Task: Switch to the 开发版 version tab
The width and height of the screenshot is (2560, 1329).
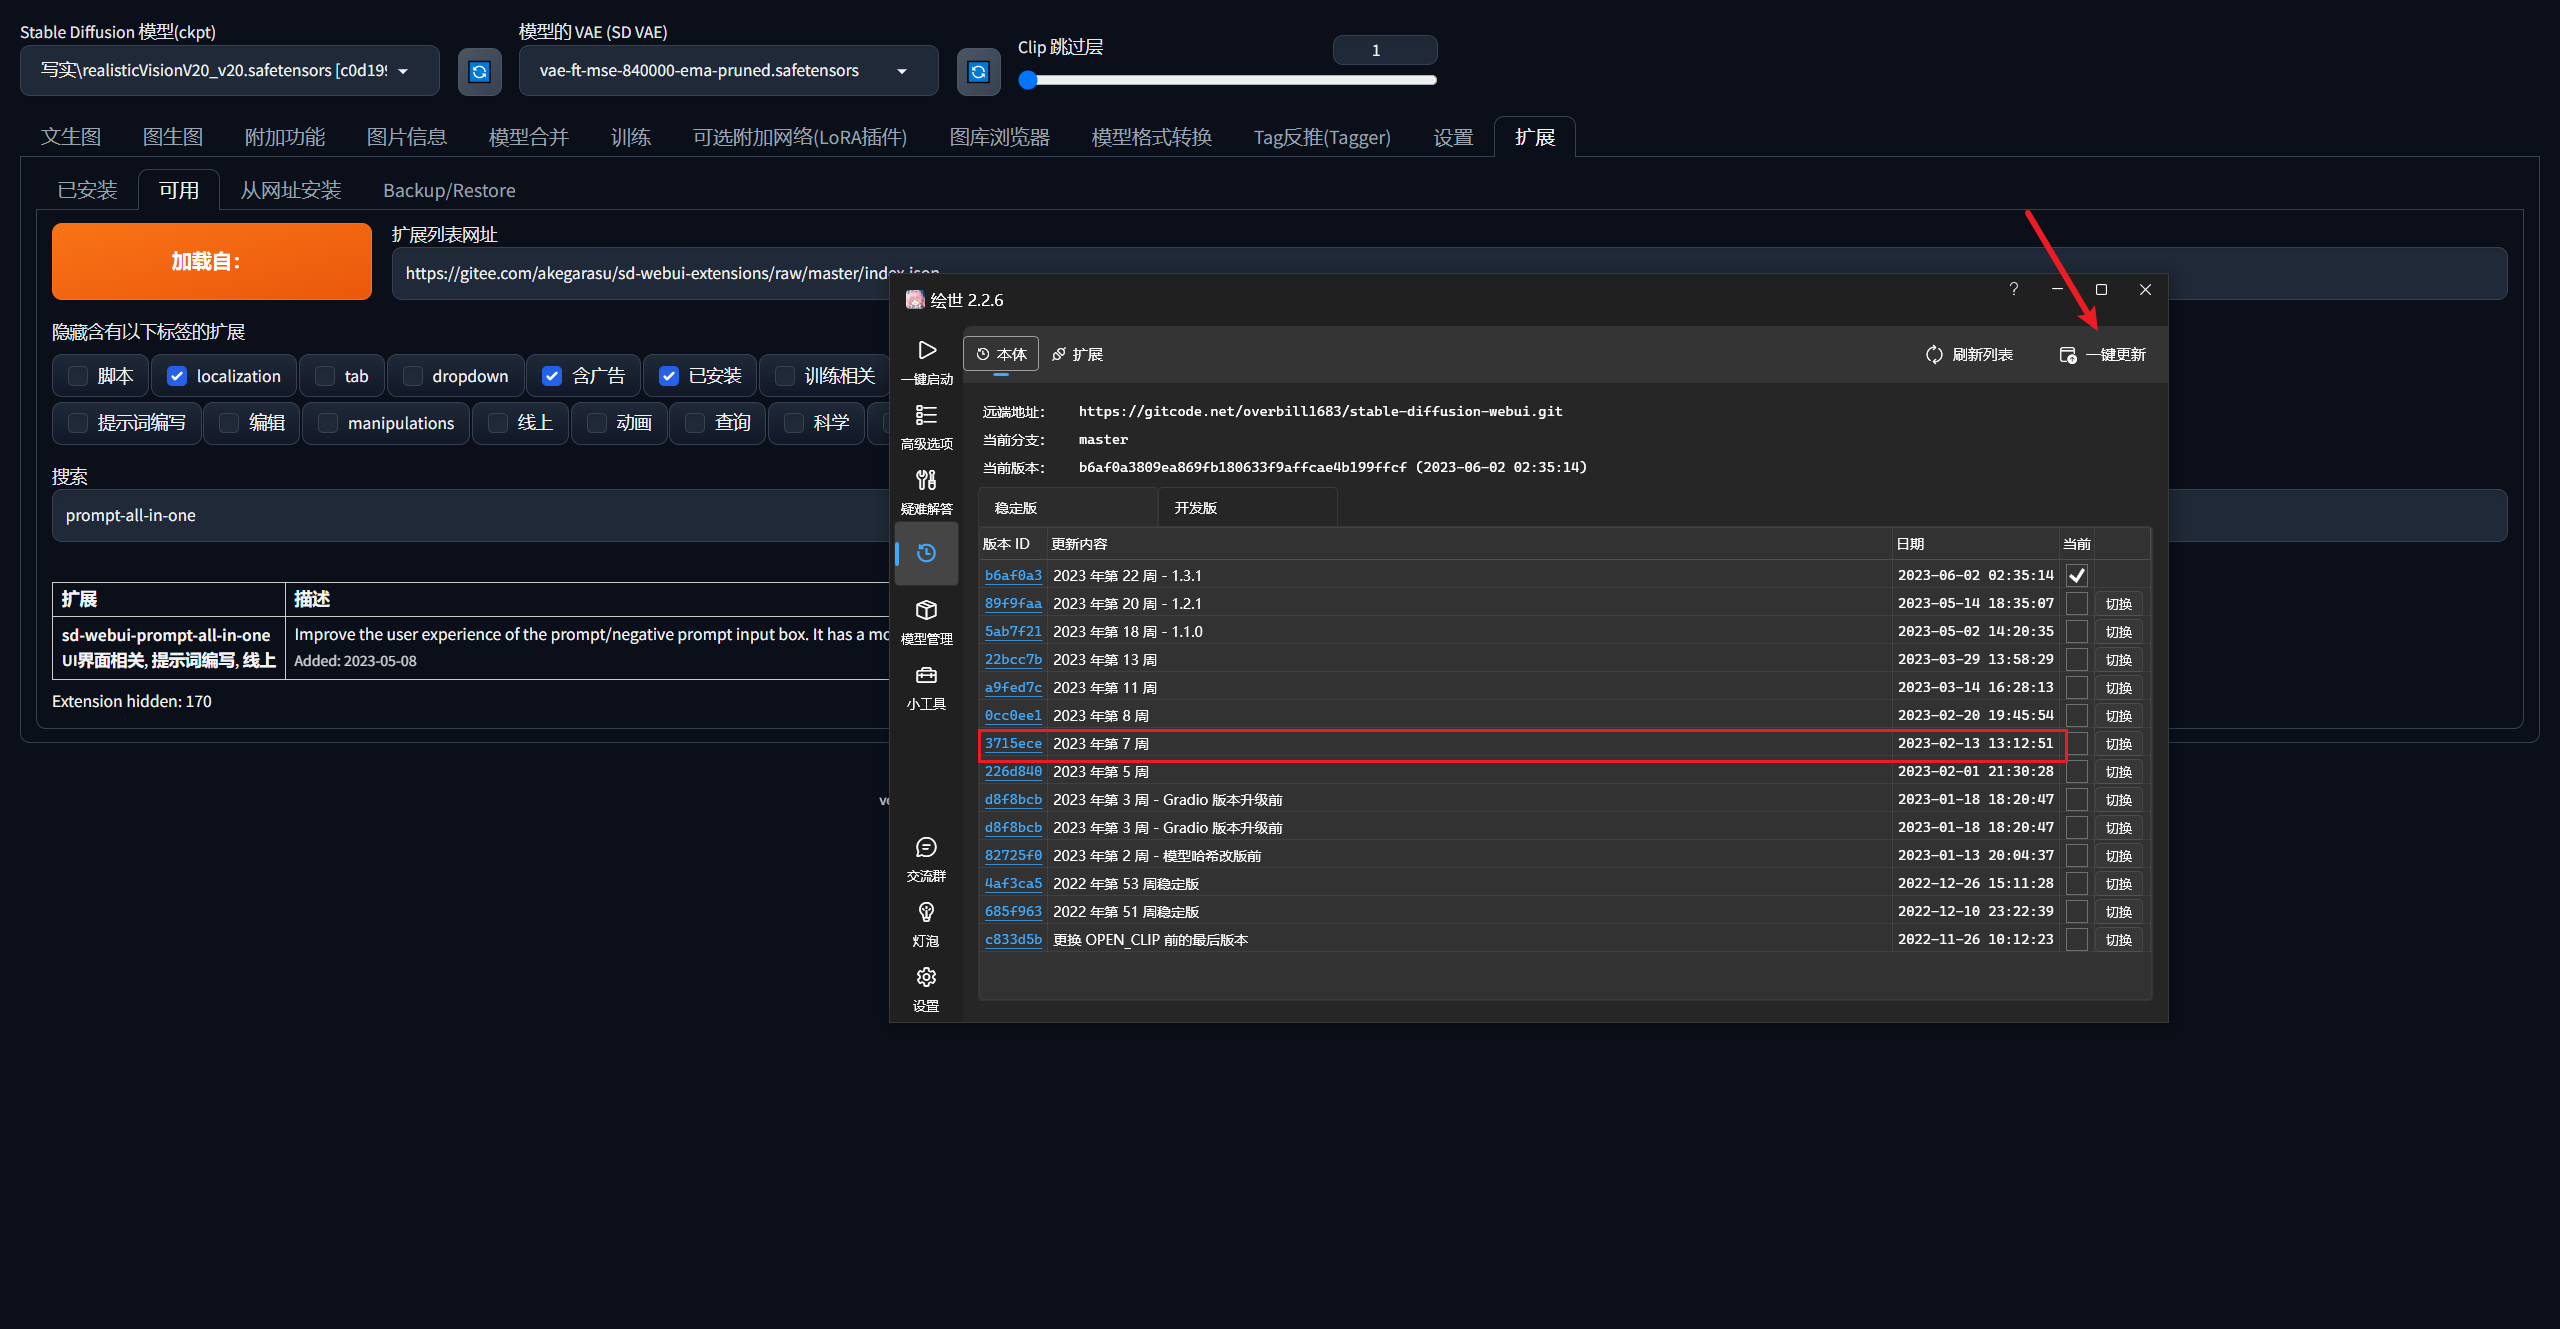Action: pos(1196,508)
